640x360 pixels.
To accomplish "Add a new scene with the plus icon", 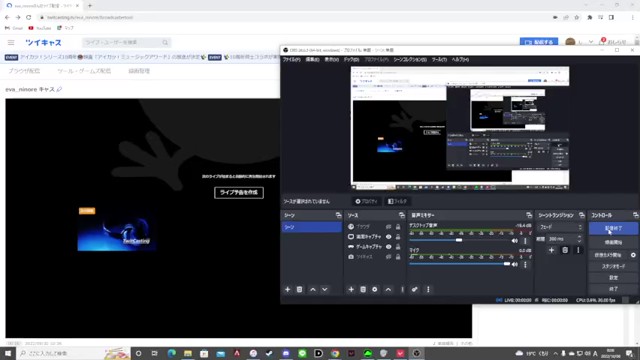I will (x=287, y=289).
